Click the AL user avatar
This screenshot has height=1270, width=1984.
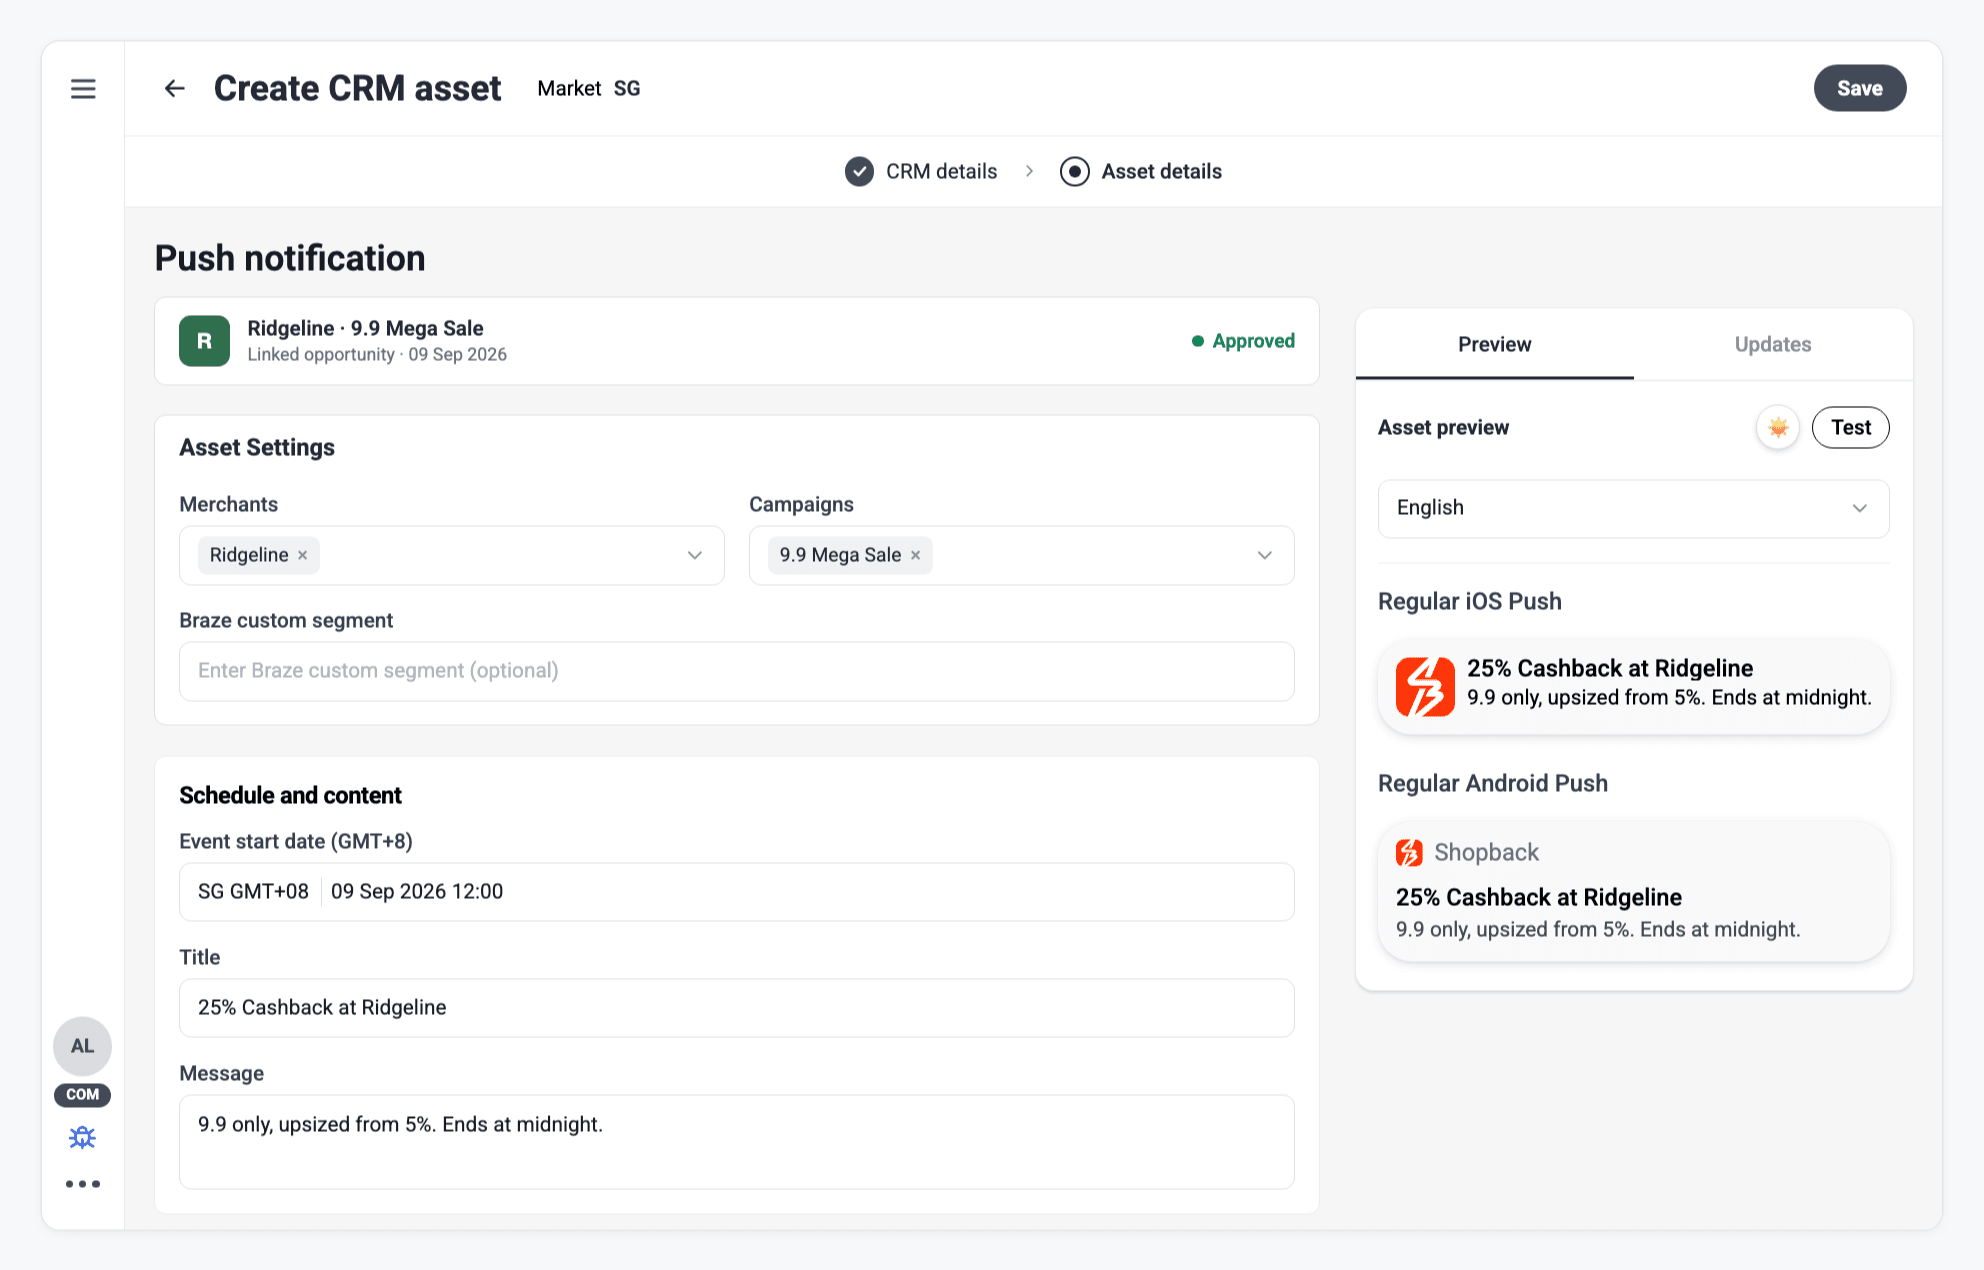point(82,1046)
